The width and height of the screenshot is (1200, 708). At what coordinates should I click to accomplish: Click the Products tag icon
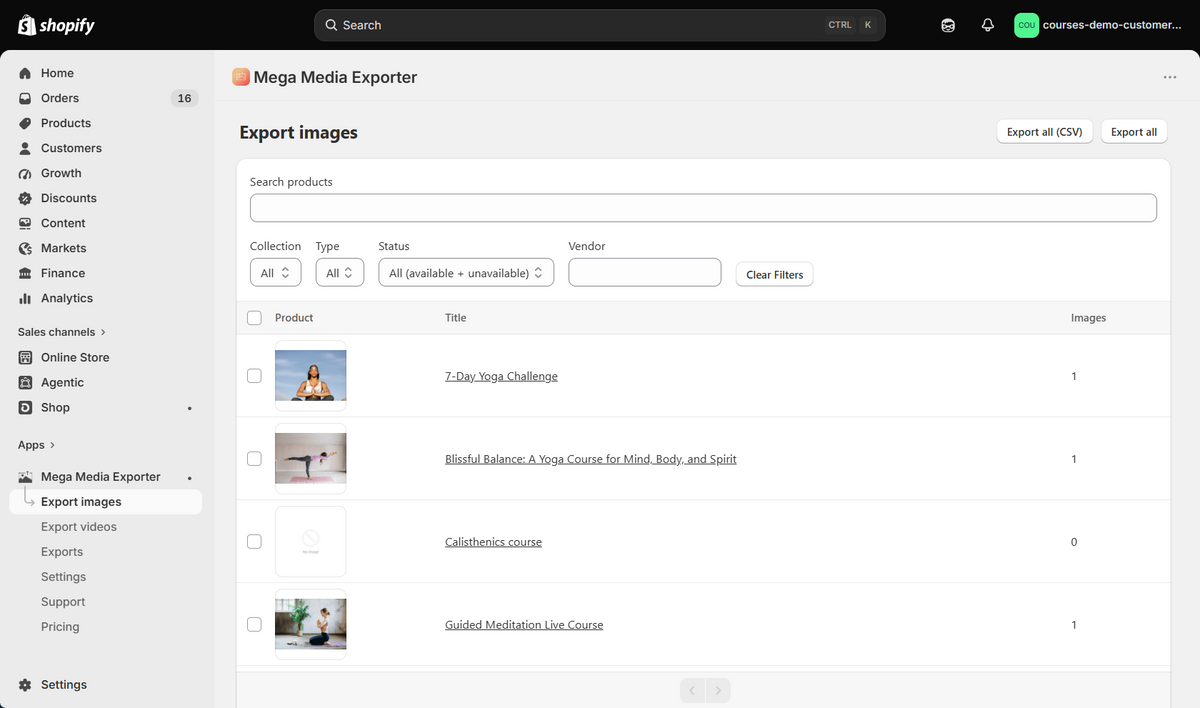point(26,123)
